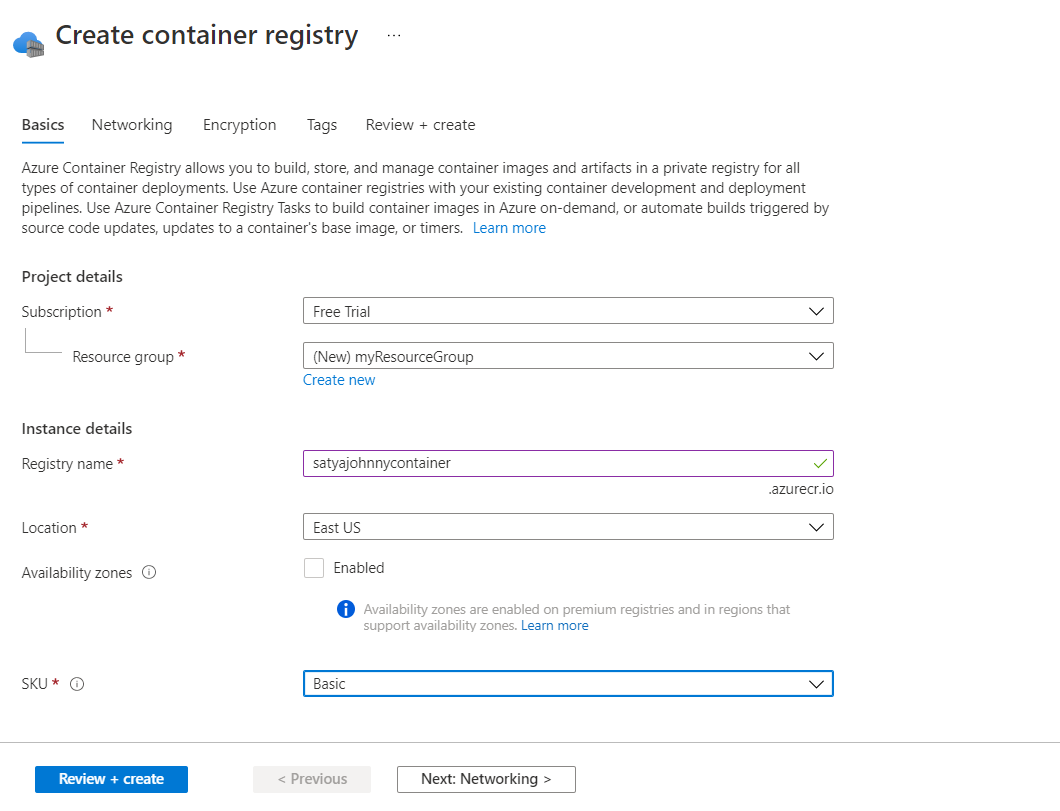Go to the Review + create tab
1060x811 pixels.
pyautogui.click(x=420, y=125)
